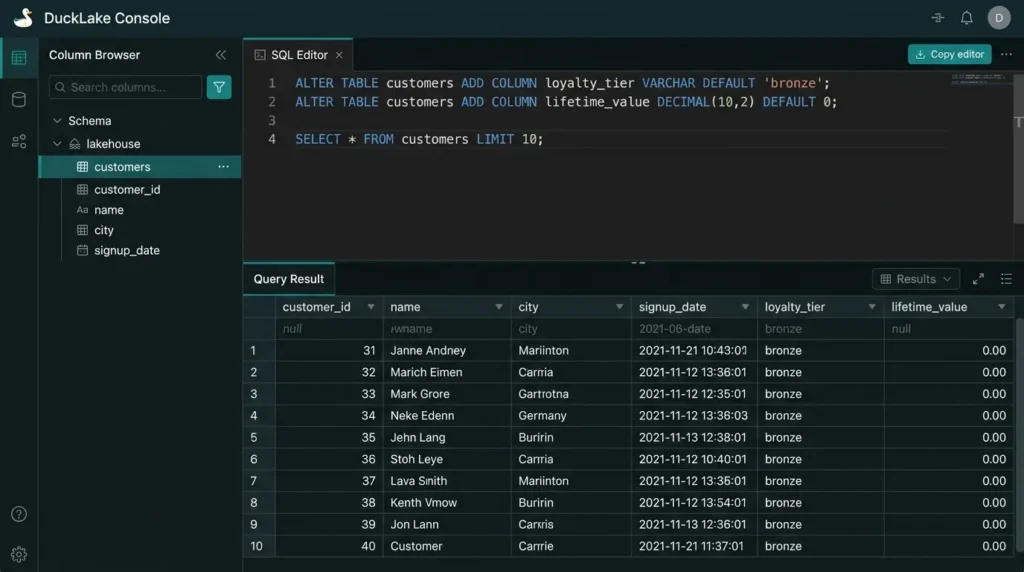Select customer_id column in tree
Image resolution: width=1024 pixels, height=572 pixels.
pos(127,189)
